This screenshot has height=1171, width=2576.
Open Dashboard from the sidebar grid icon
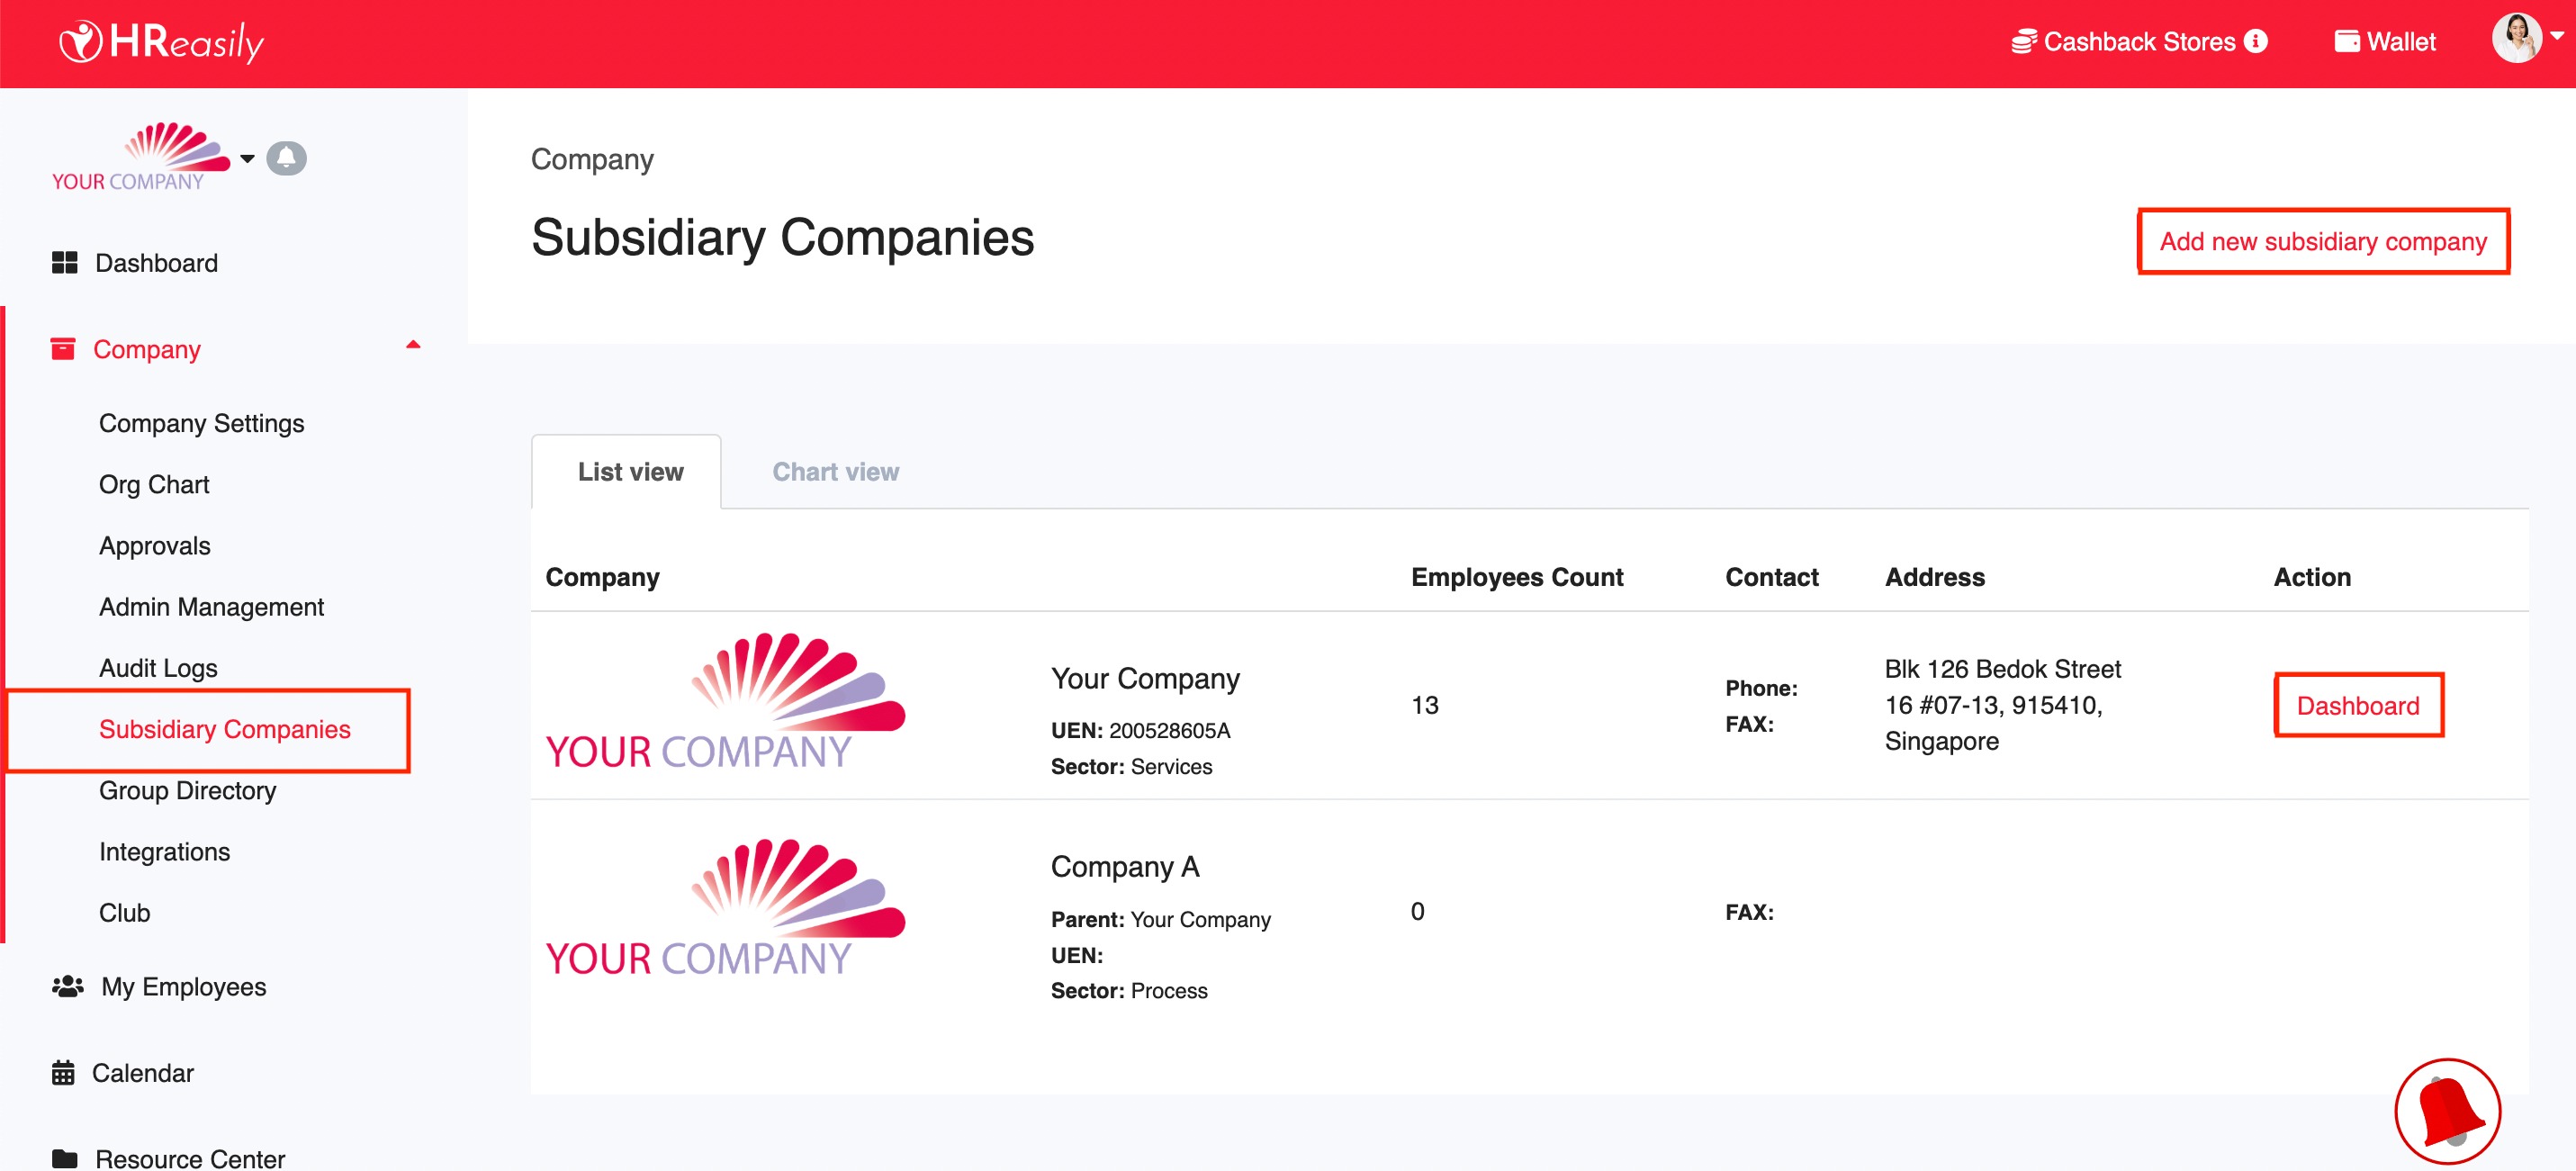(65, 263)
